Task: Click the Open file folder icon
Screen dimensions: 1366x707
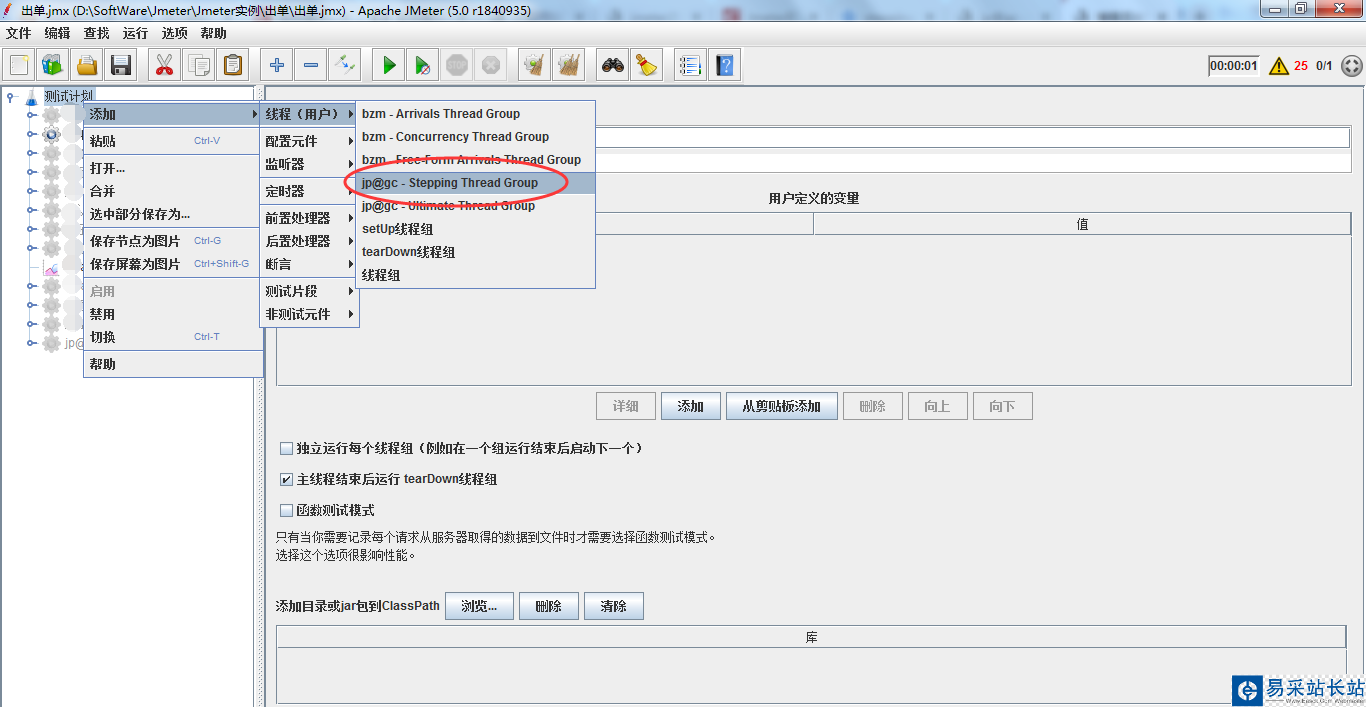Action: (87, 66)
